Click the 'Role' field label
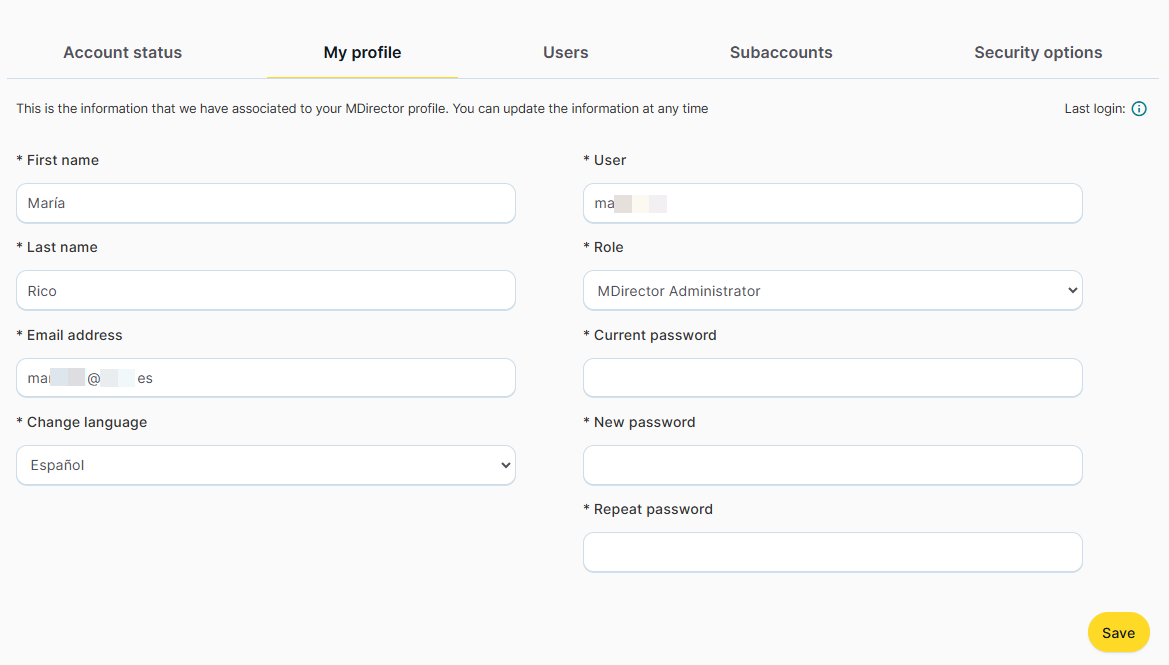1169x665 pixels. (x=607, y=247)
